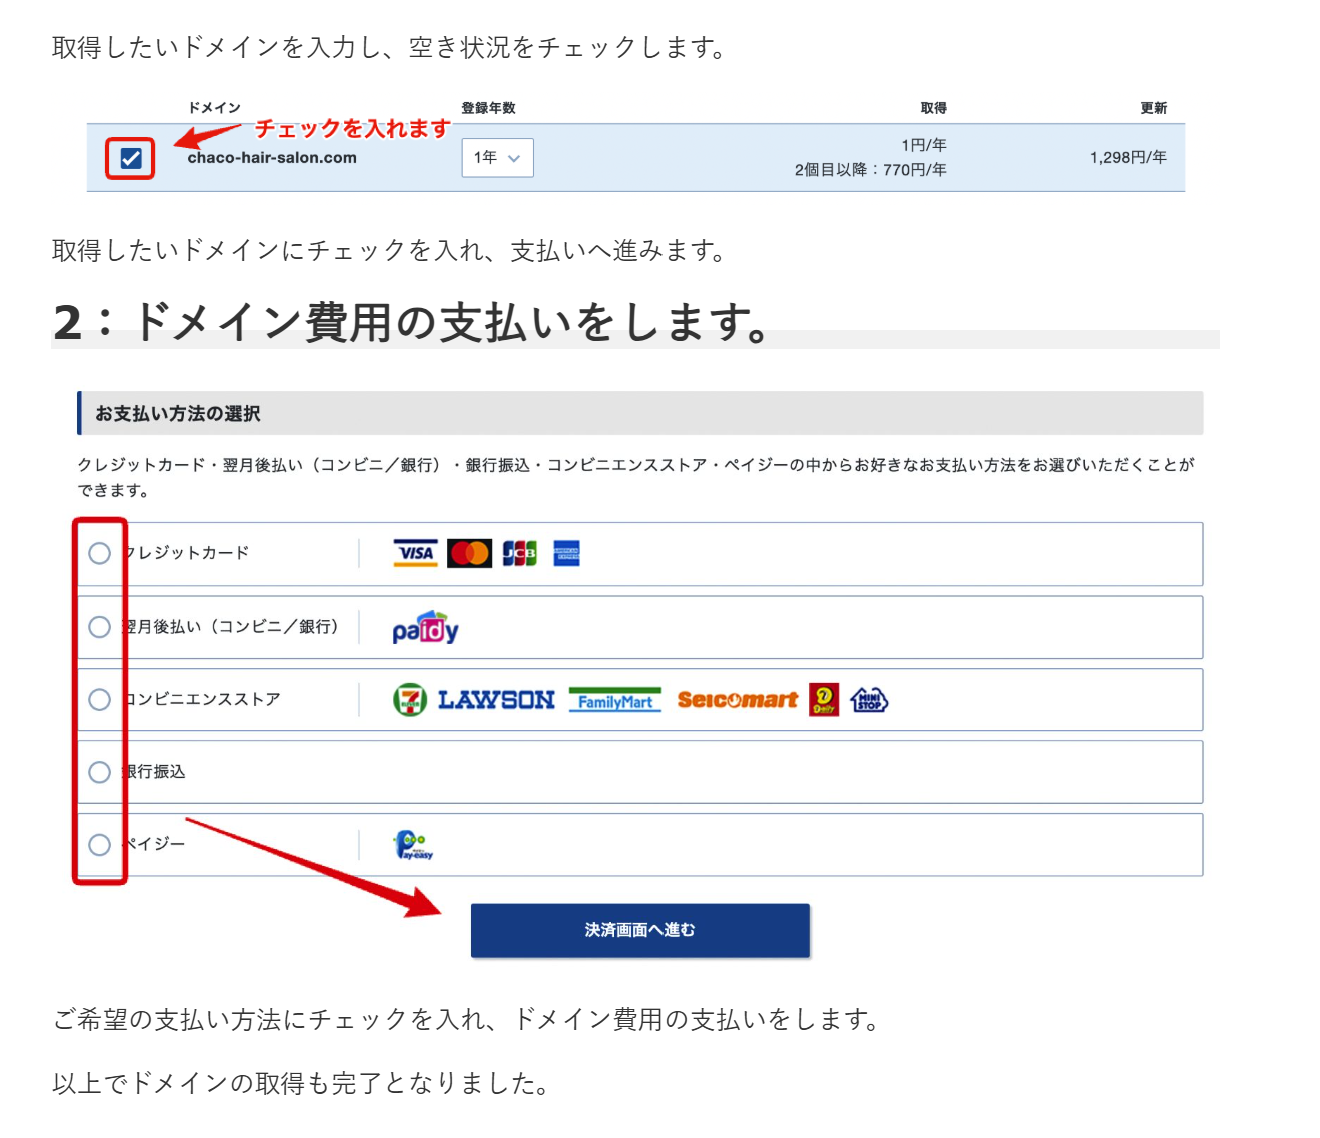Click the JCB card logo

click(519, 553)
